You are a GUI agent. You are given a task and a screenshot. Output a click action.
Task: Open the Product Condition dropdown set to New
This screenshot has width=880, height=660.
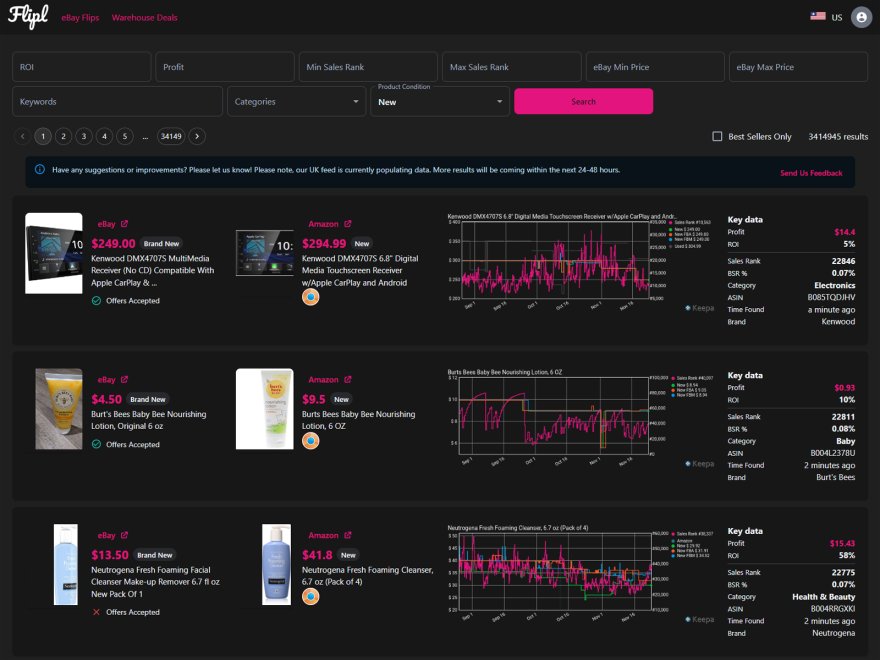440,102
